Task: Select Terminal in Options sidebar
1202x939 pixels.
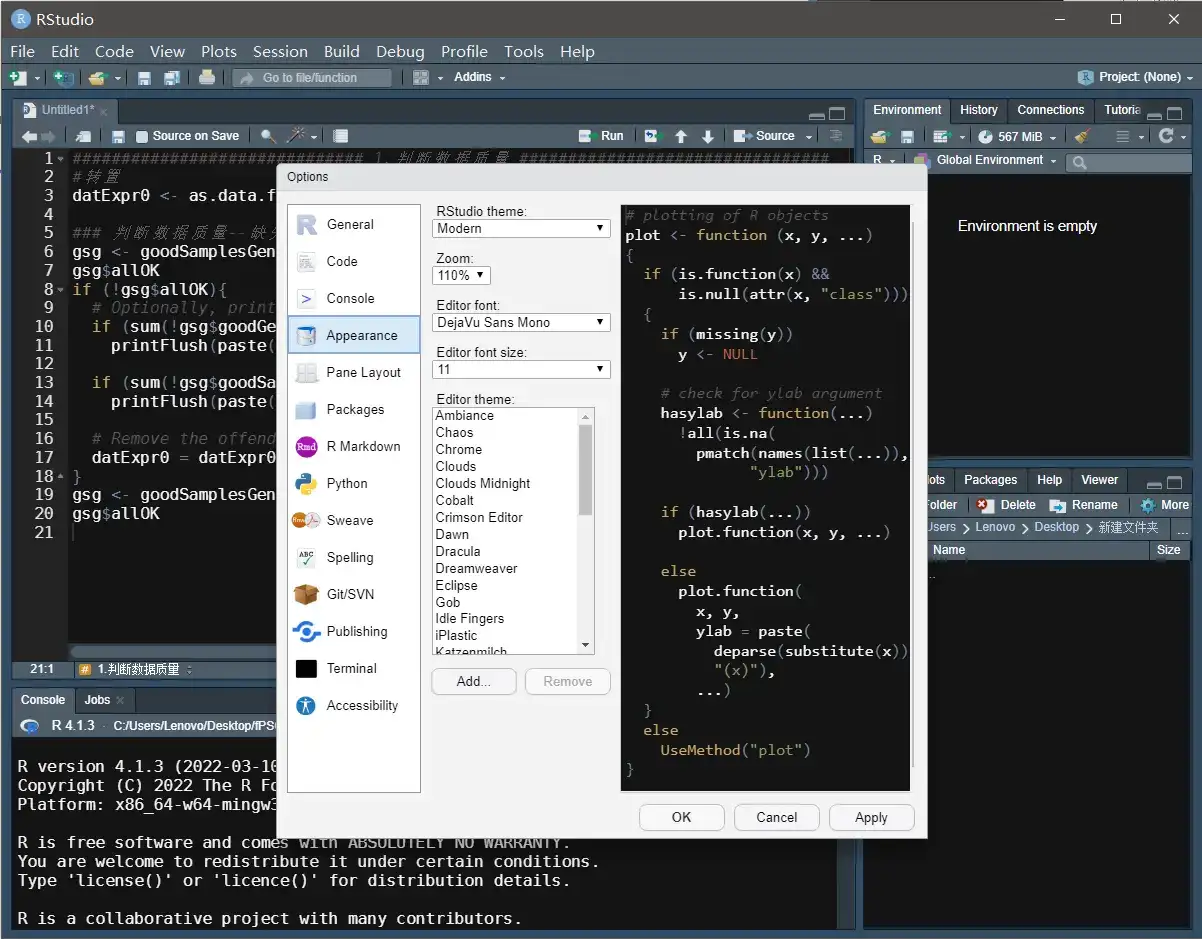Action: tap(354, 668)
